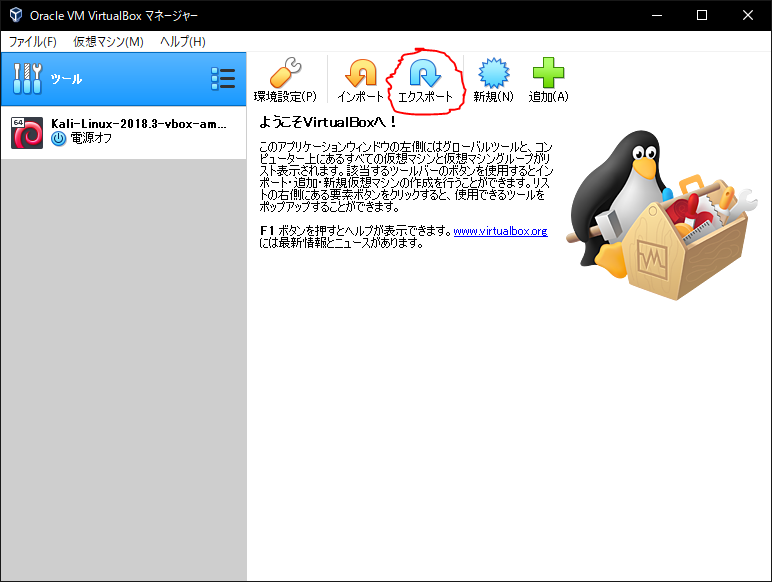Screen dimensions: 772x582
Task: Click the ようこそVirtualBoxへ！ heading text
Action: (327, 122)
